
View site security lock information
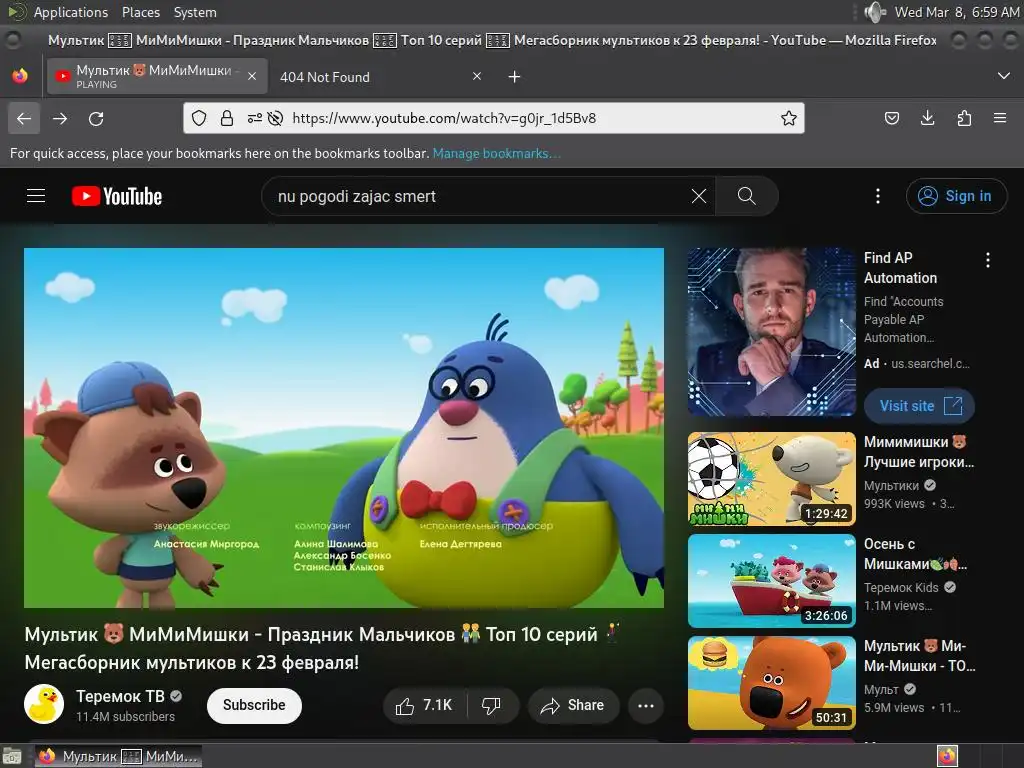click(227, 118)
